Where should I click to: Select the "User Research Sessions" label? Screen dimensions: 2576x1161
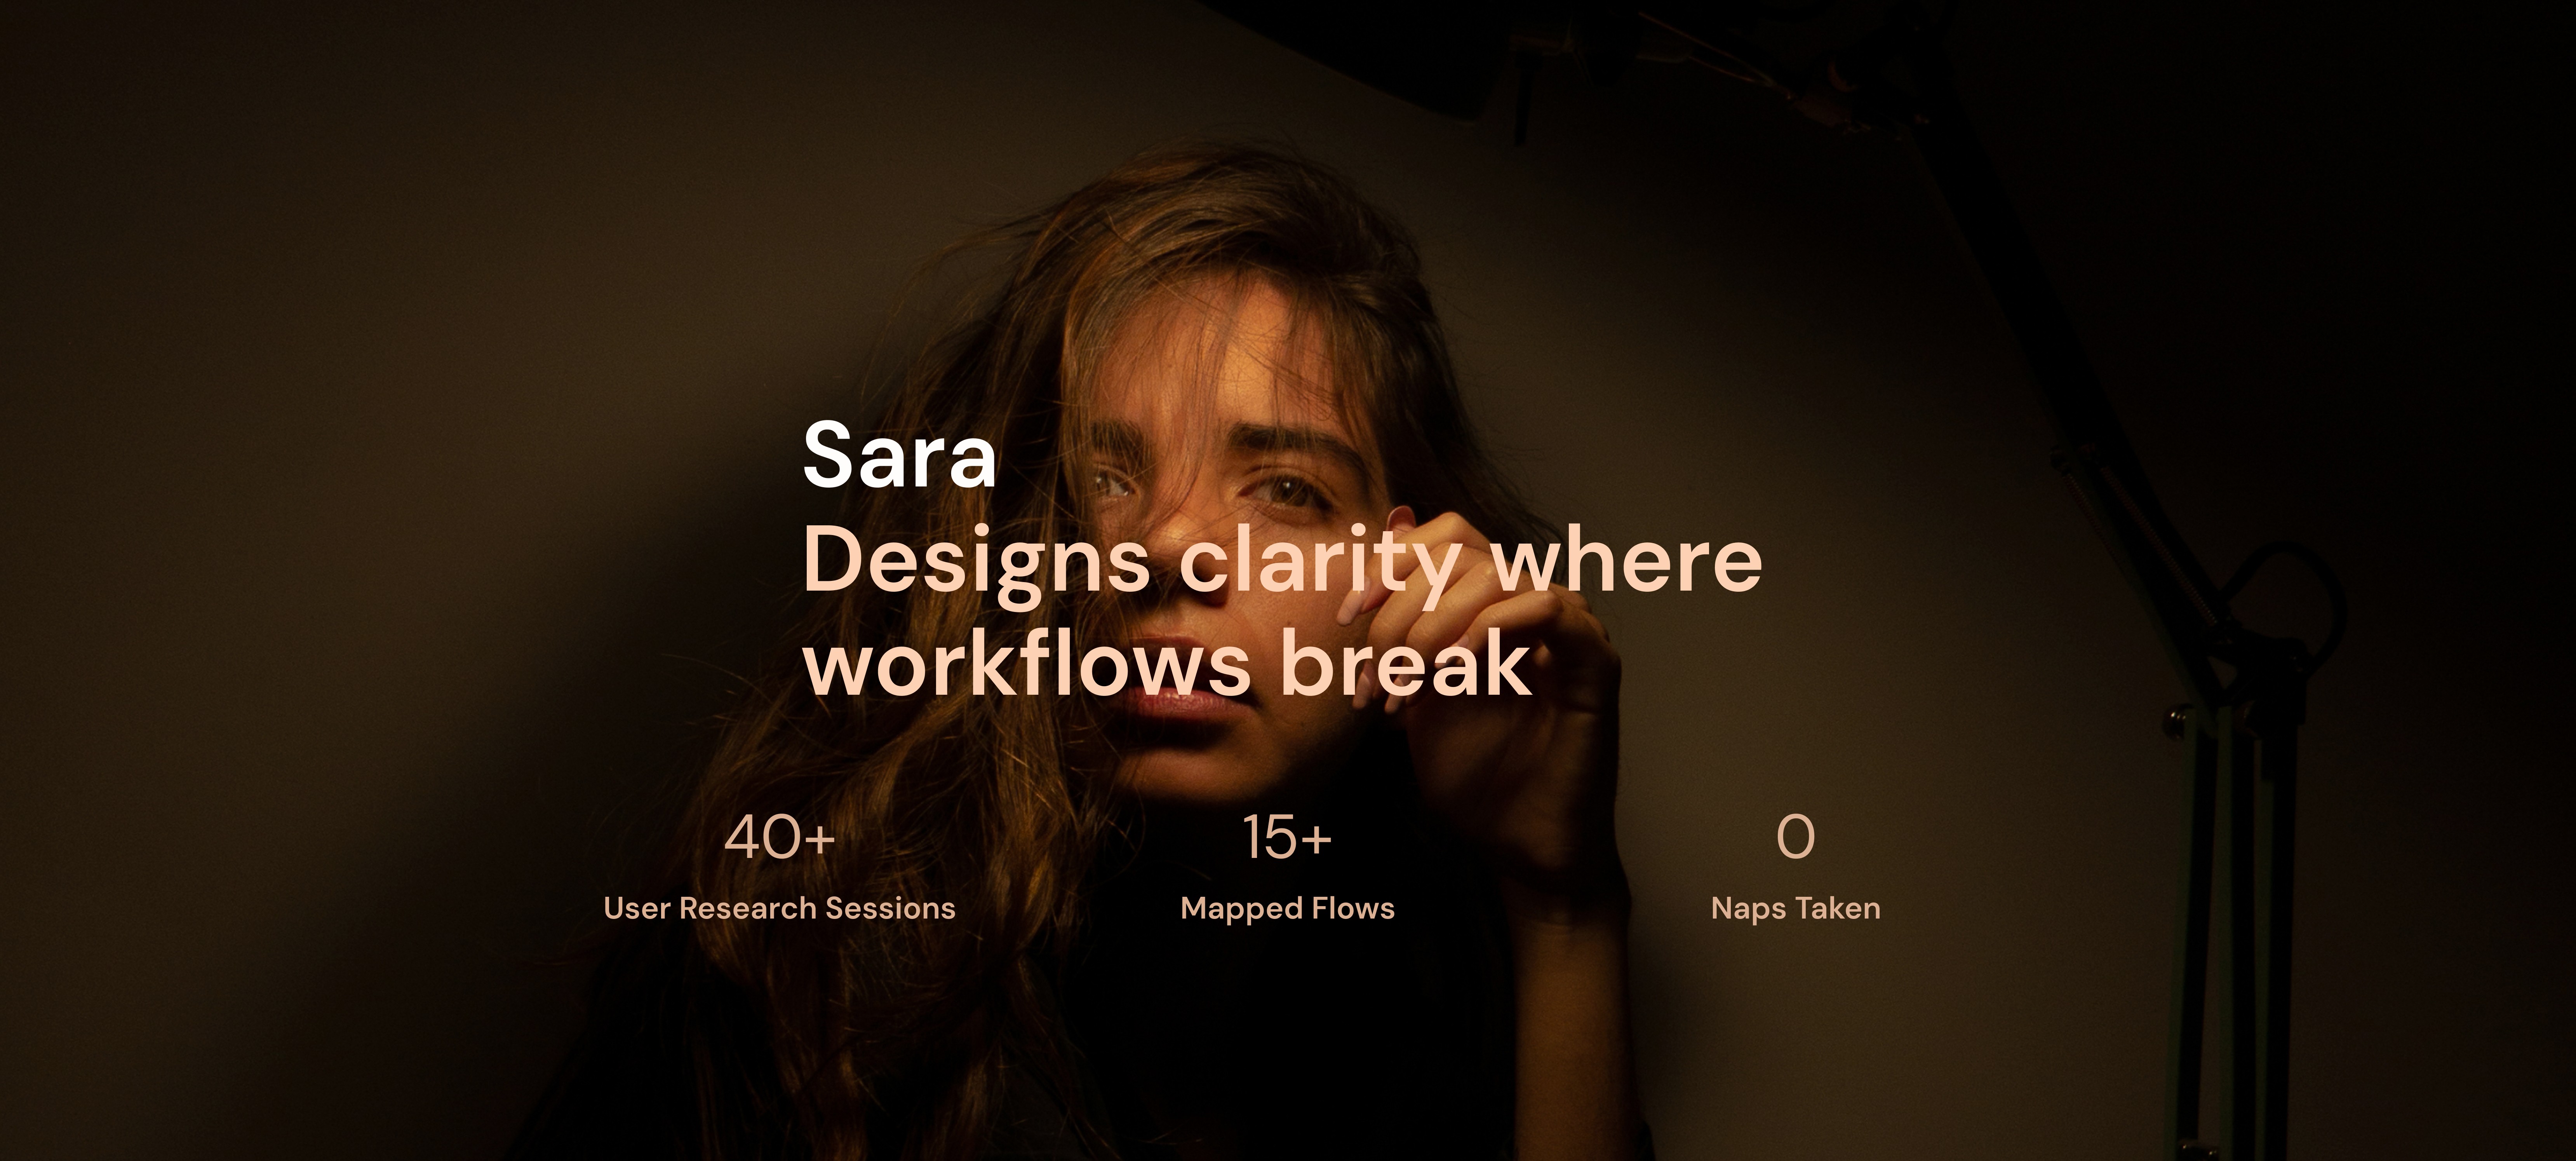(779, 908)
